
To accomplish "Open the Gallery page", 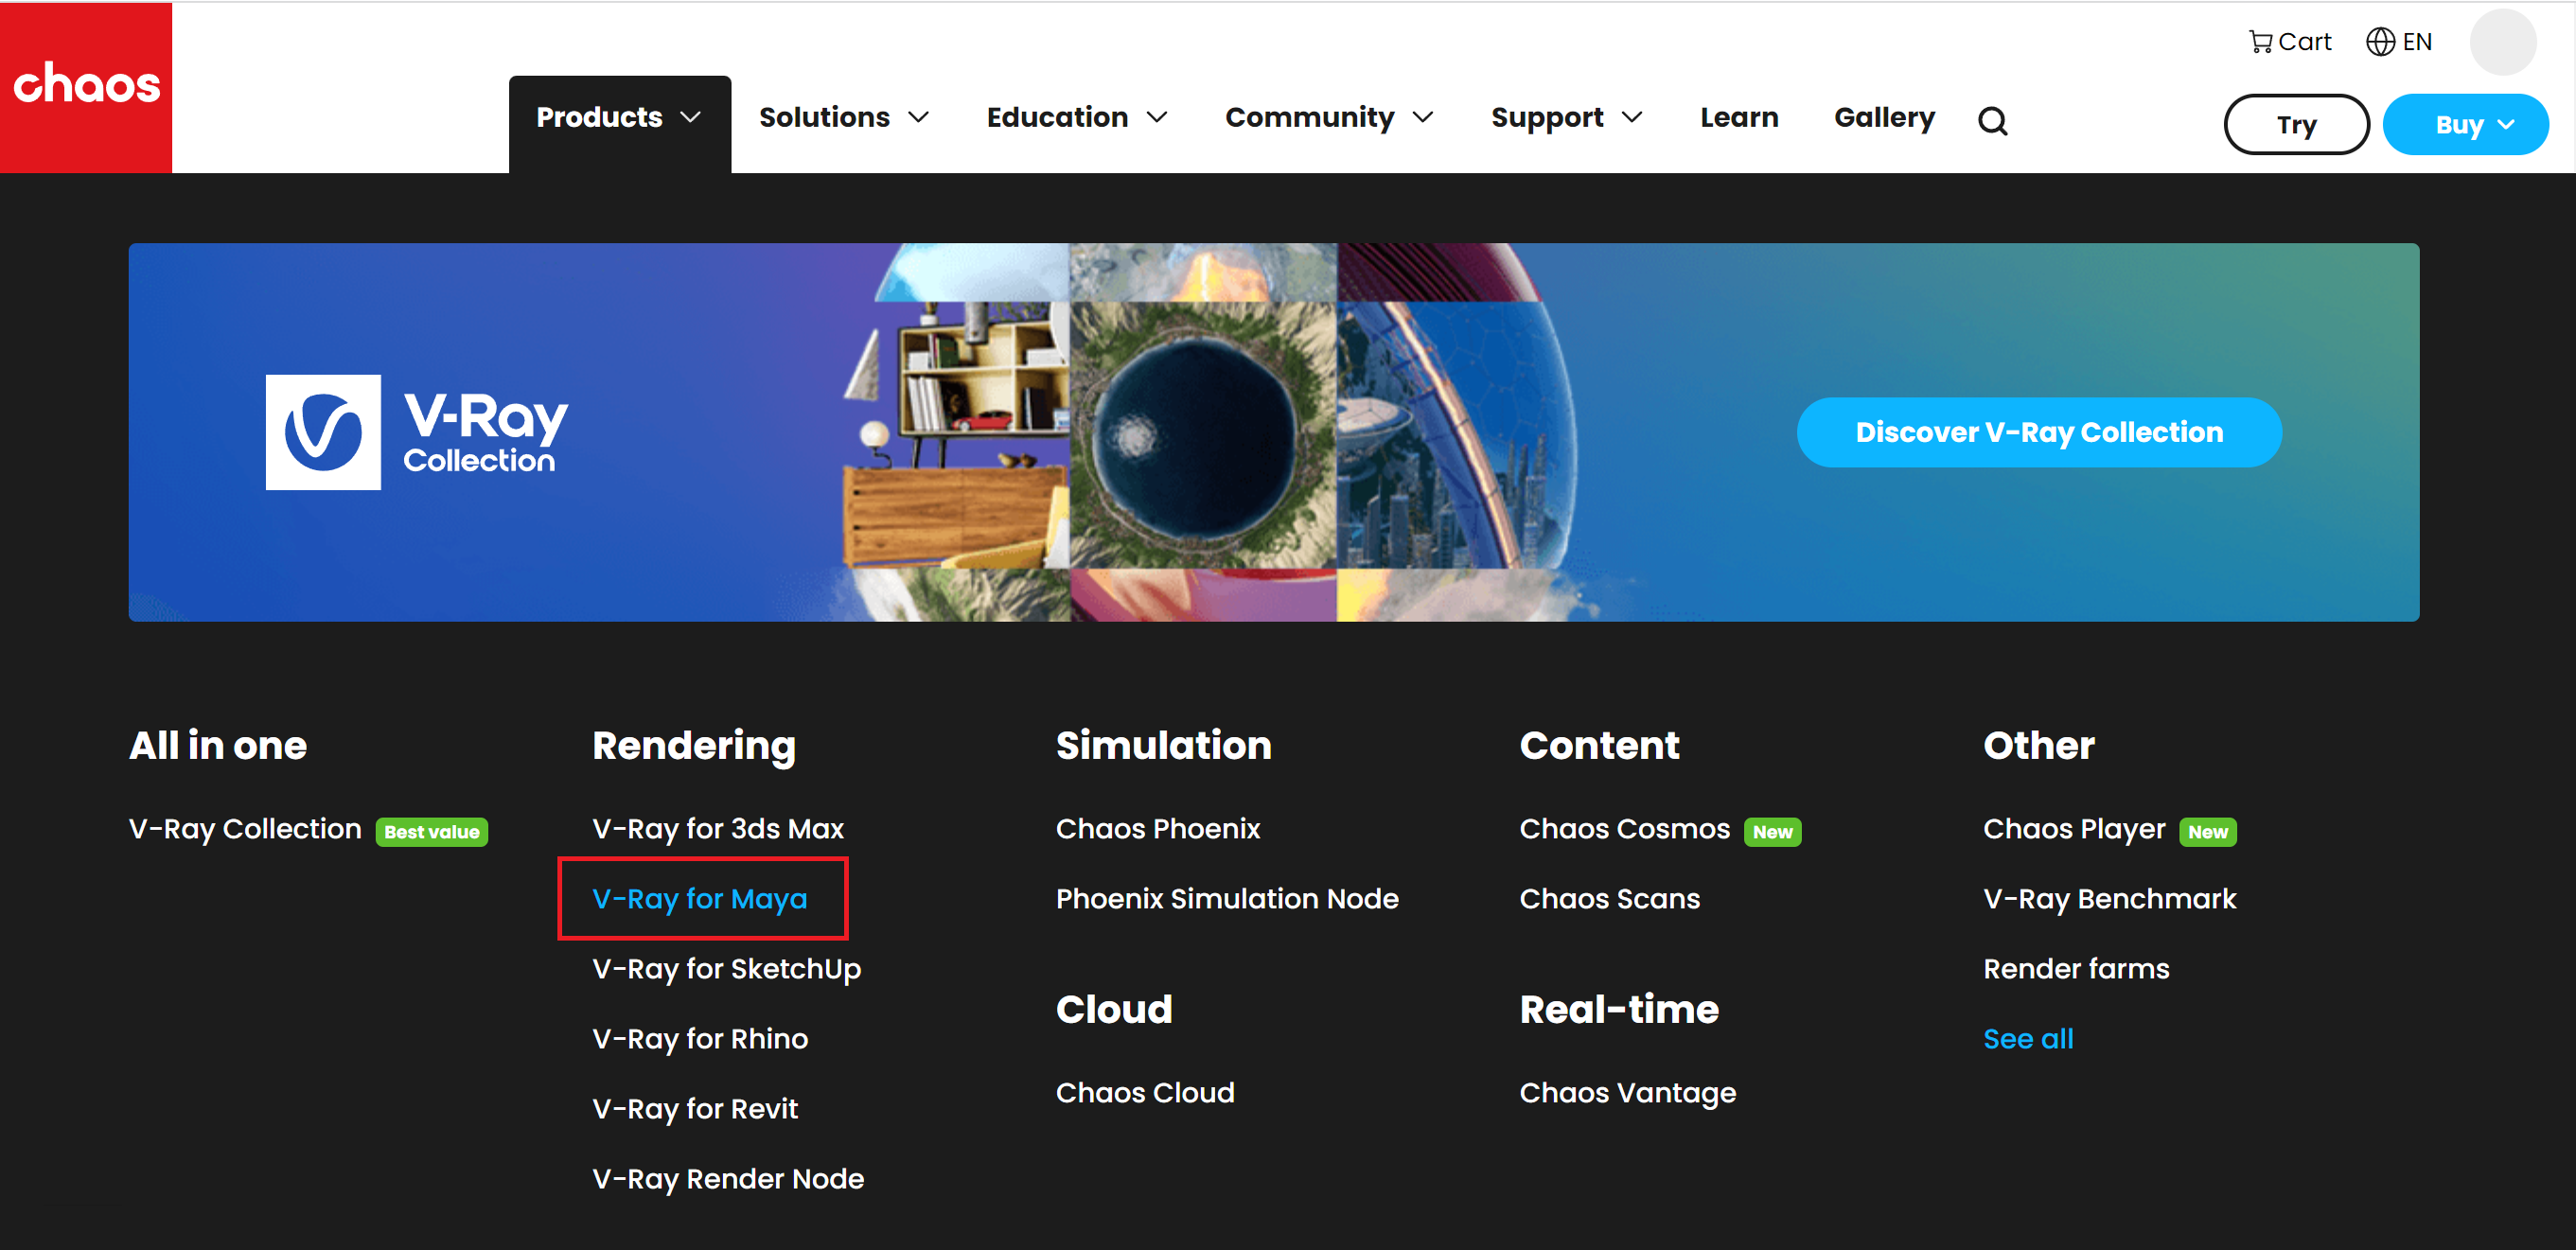I will [1884, 117].
